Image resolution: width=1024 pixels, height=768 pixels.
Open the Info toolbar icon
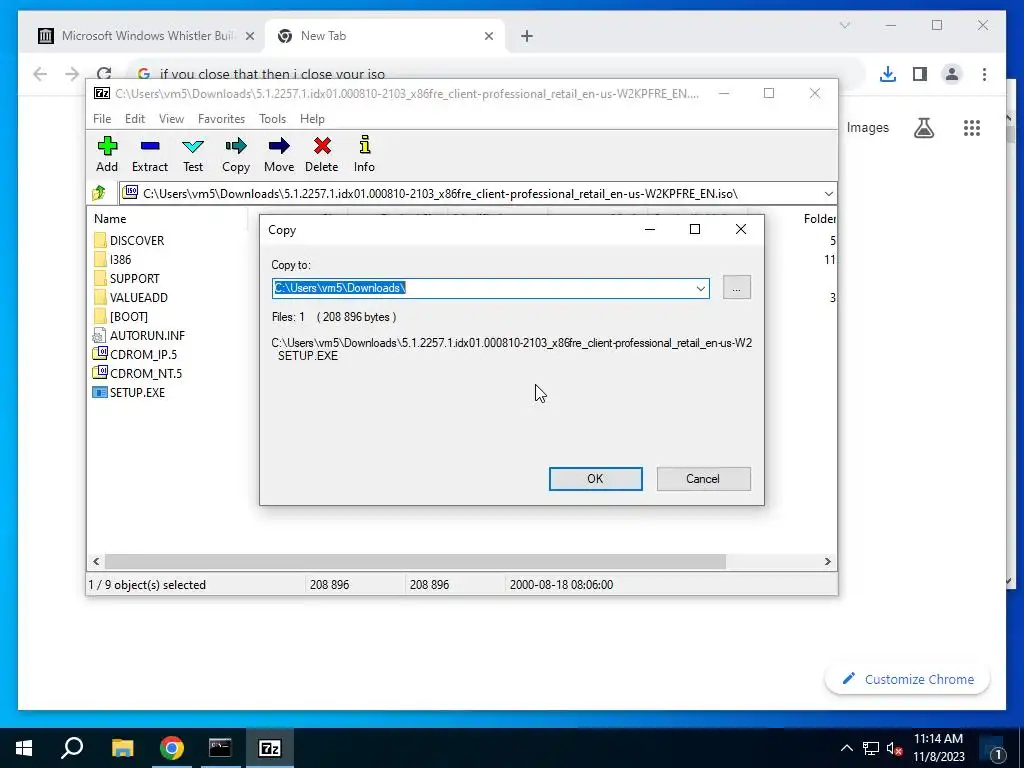[364, 154]
